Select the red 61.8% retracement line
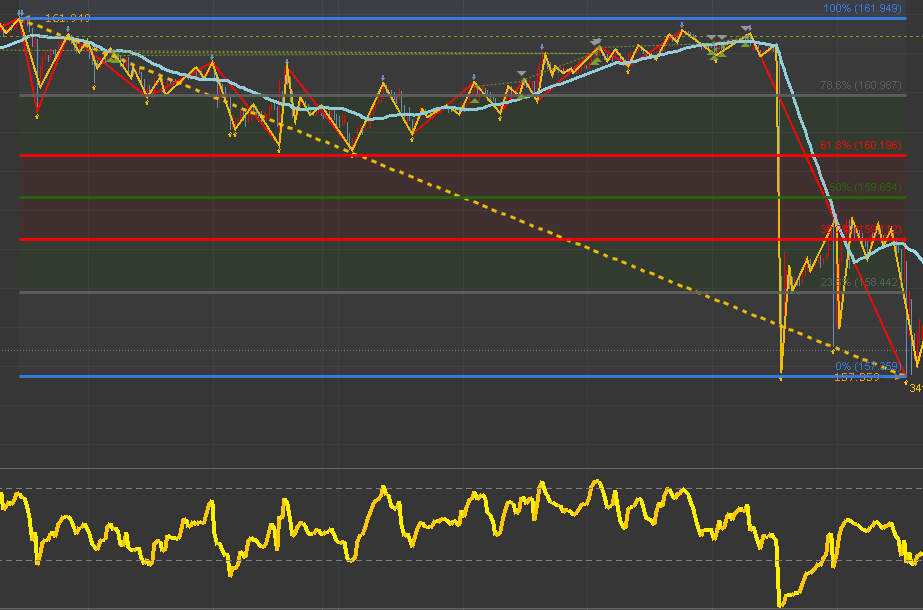923x610 pixels. pos(463,155)
